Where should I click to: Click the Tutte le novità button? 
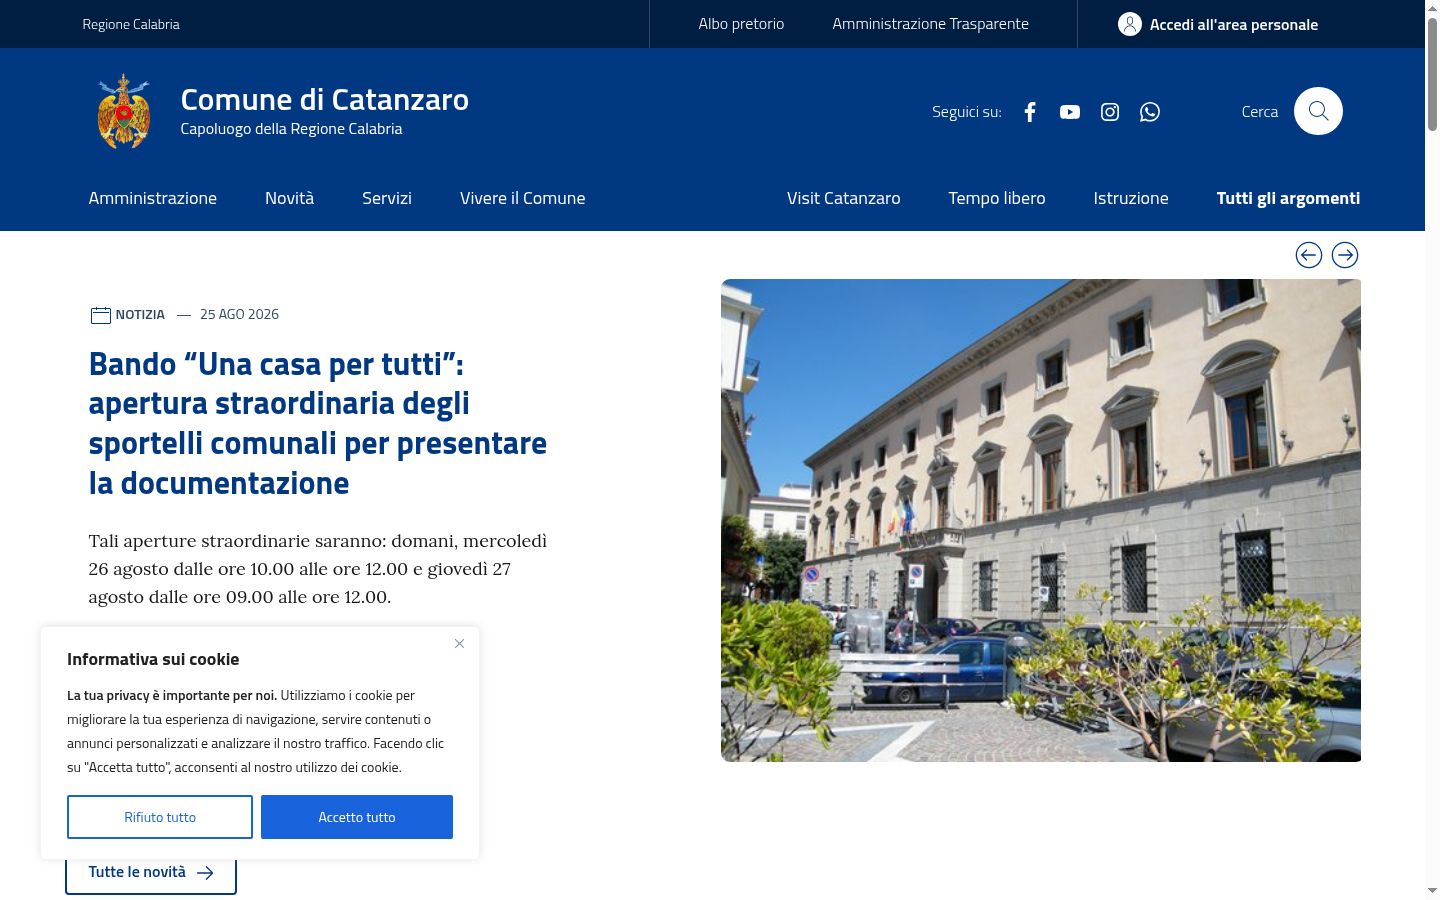pos(151,872)
